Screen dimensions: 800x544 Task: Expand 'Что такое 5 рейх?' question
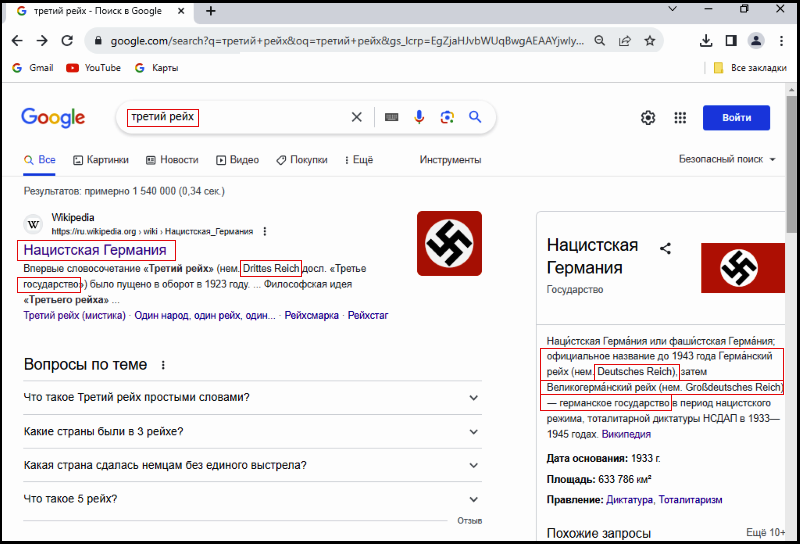coord(253,499)
